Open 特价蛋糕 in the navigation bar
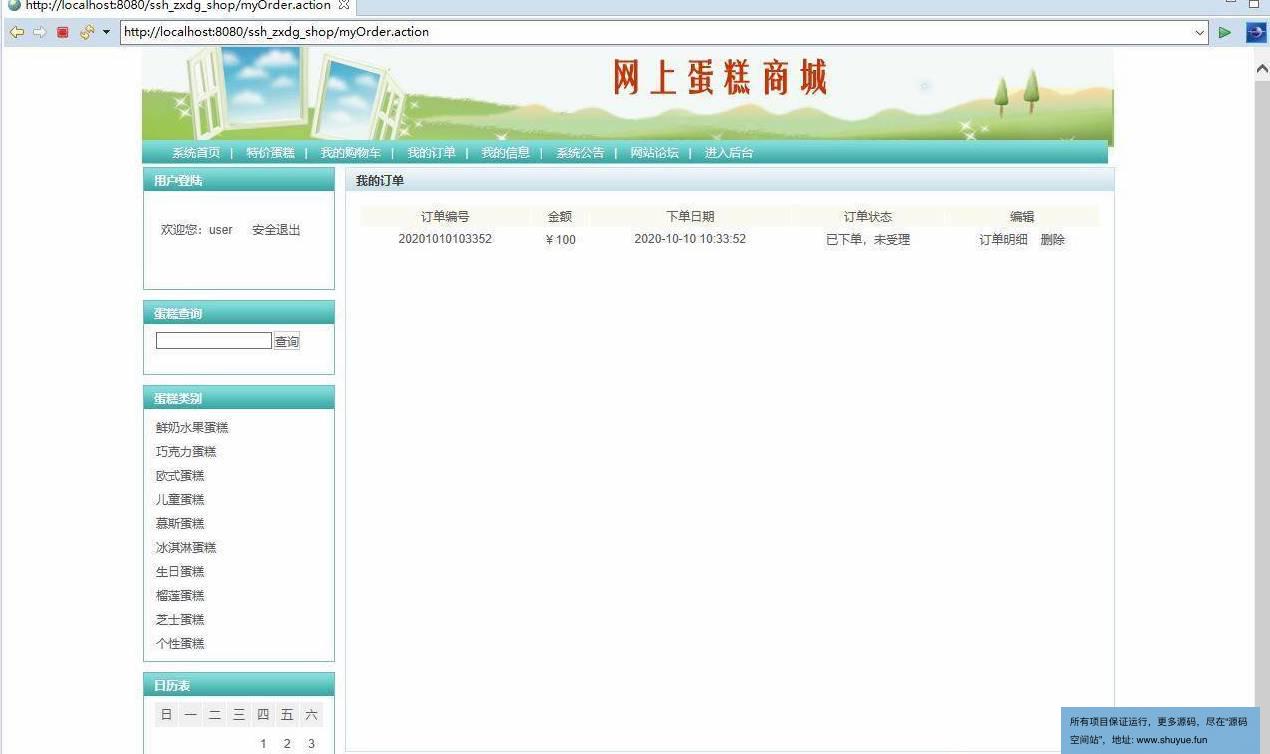 270,153
